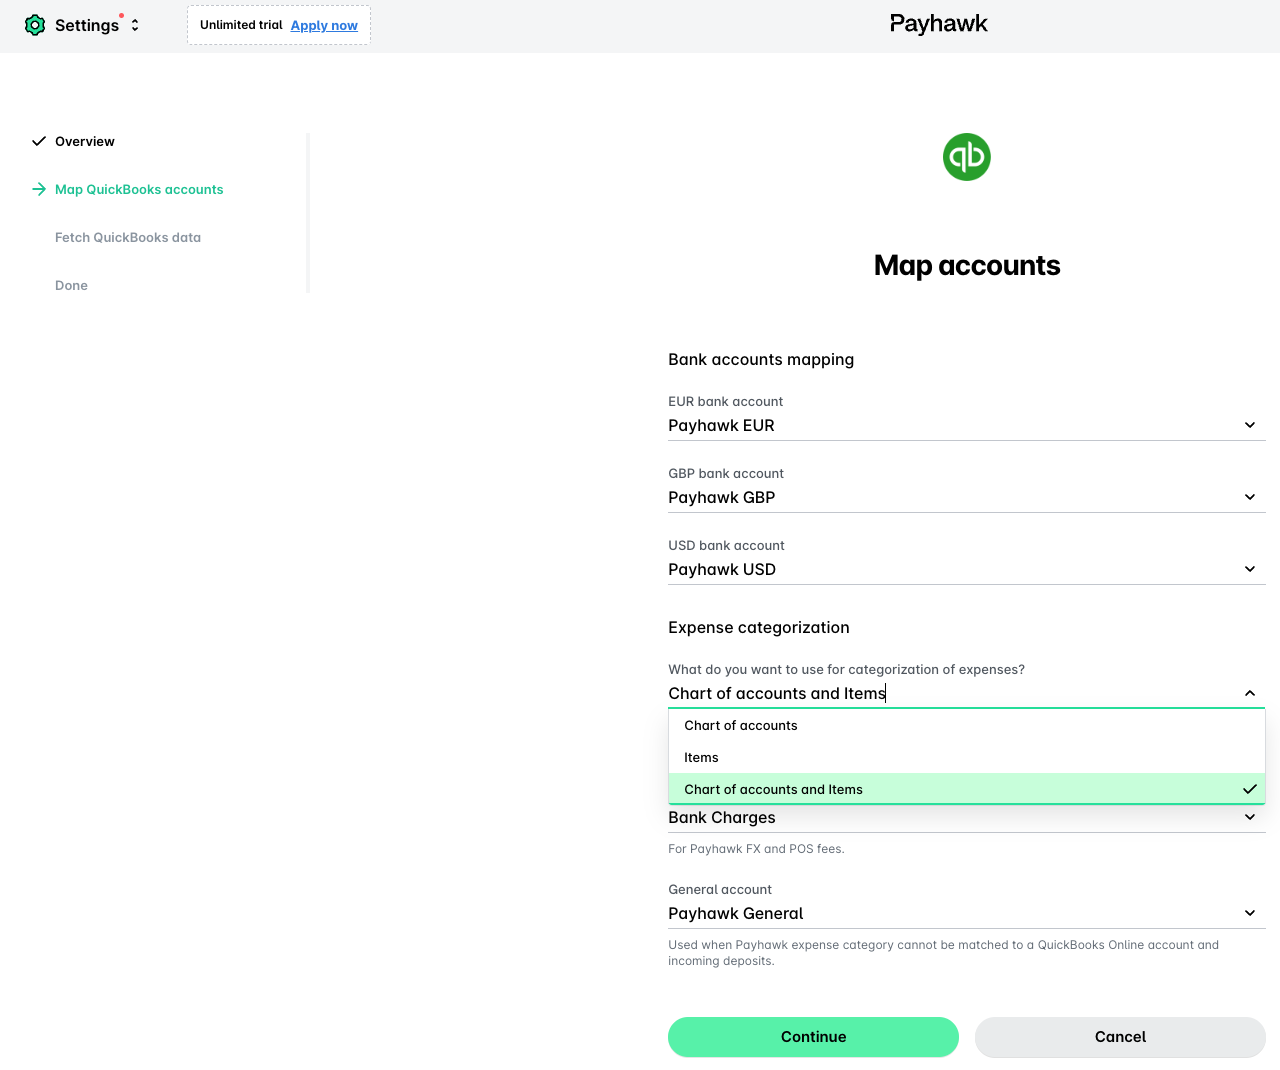This screenshot has height=1070, width=1280.
Task: Click the categorization question label
Action: tap(846, 669)
